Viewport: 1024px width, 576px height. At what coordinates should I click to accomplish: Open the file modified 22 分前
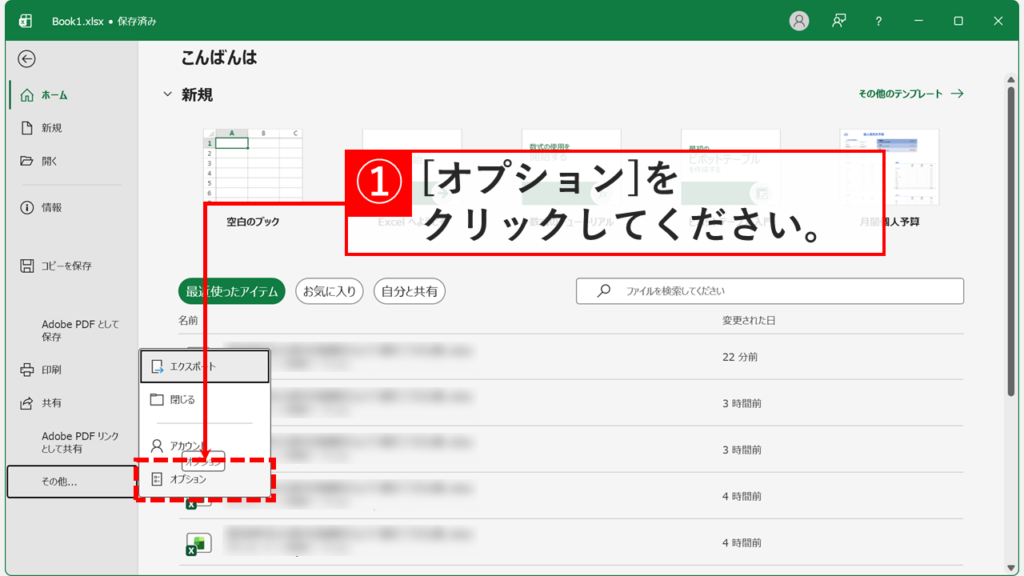point(571,357)
